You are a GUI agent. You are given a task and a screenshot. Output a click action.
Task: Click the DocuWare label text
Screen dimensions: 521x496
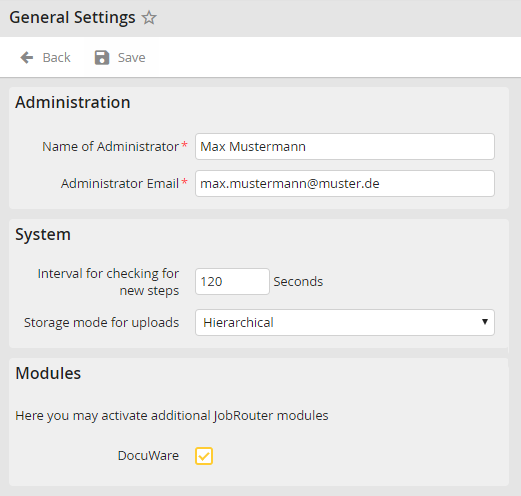click(148, 456)
